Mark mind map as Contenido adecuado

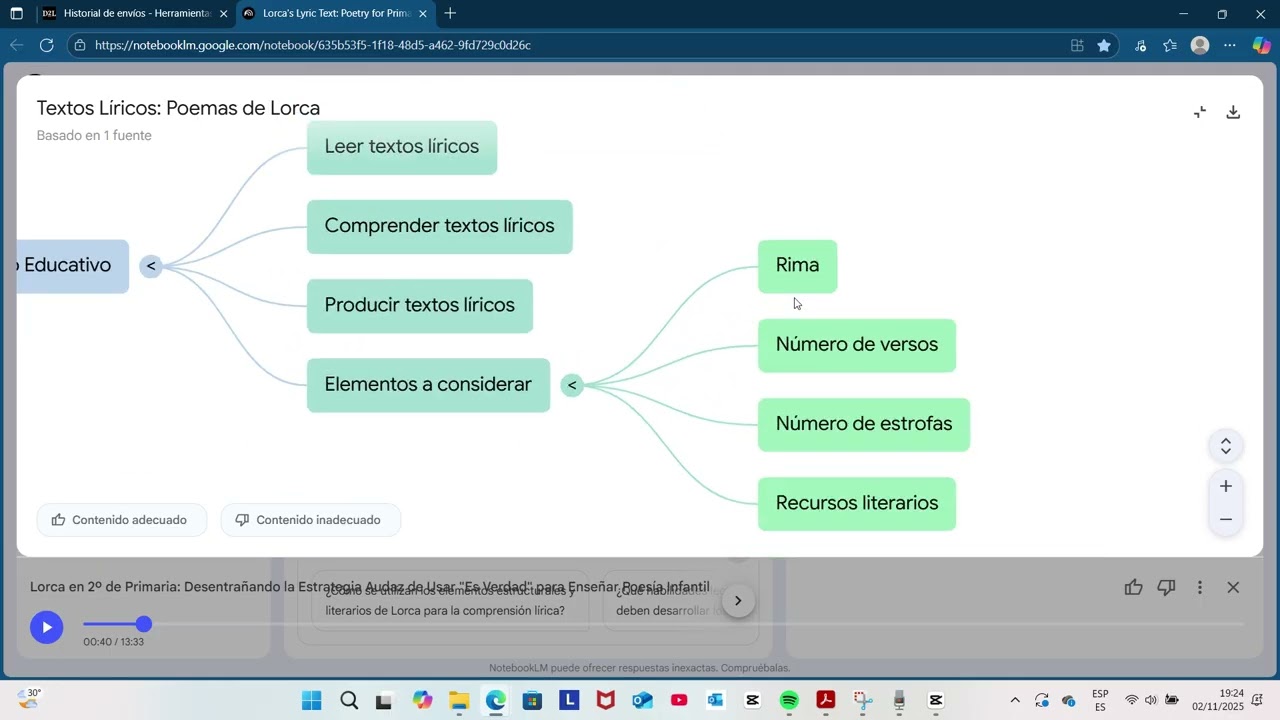(x=122, y=520)
